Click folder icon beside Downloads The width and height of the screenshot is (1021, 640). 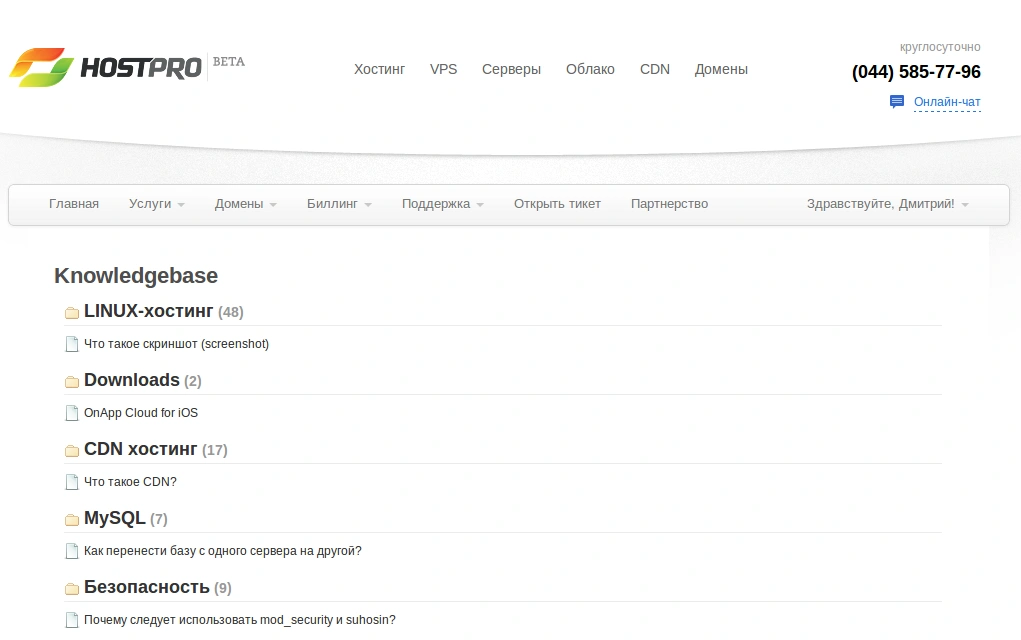pyautogui.click(x=72, y=382)
